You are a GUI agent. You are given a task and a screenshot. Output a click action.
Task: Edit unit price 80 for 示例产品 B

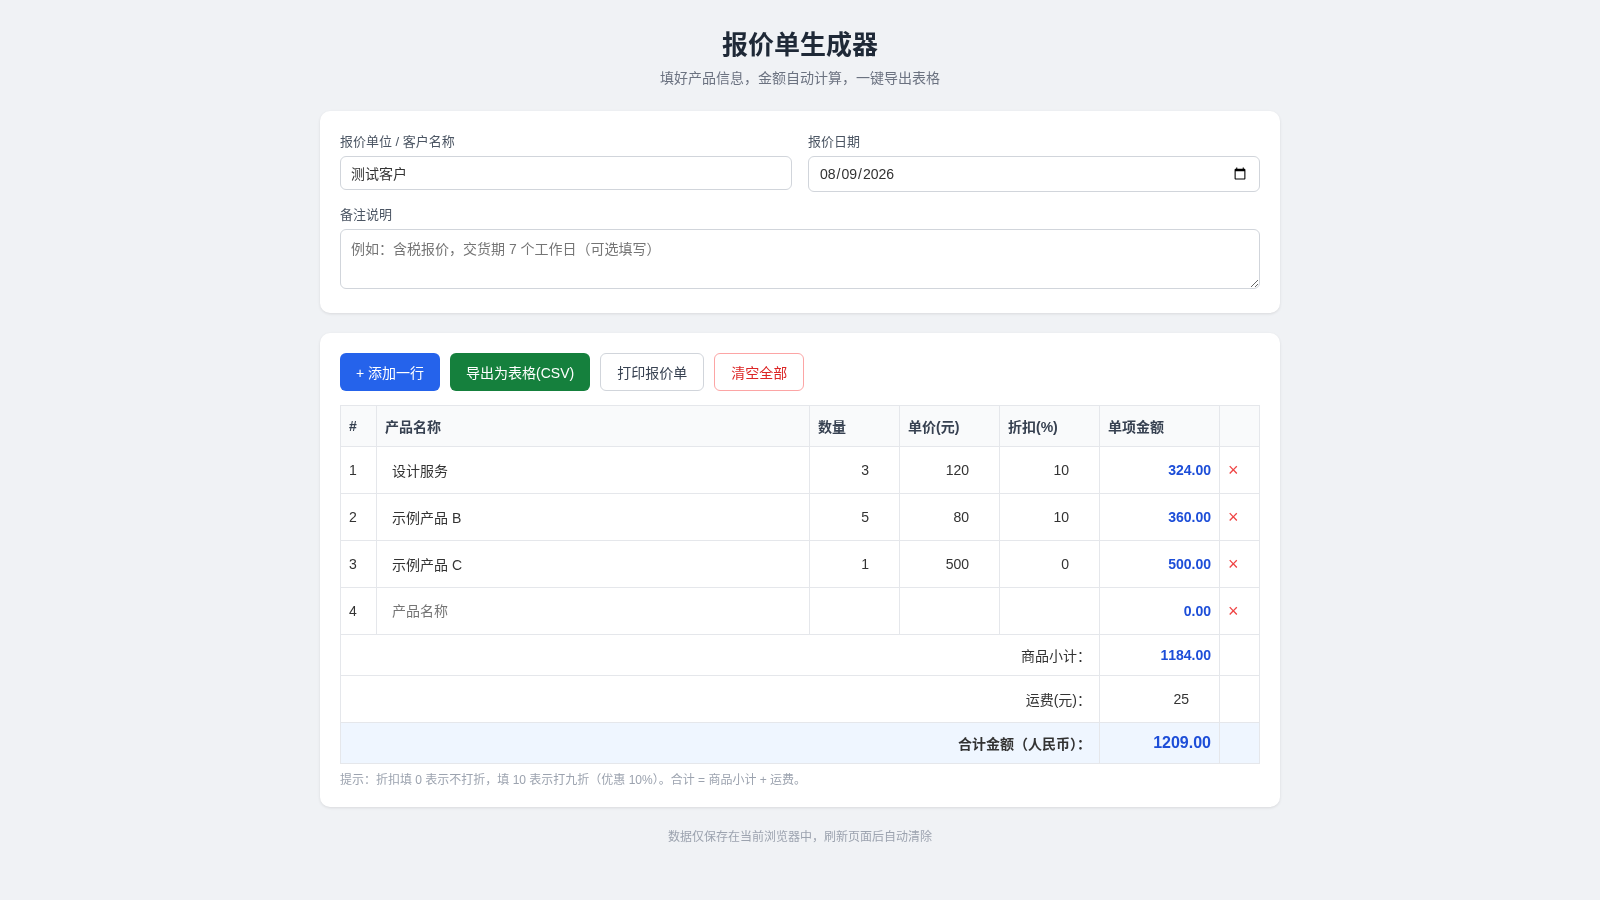point(949,517)
